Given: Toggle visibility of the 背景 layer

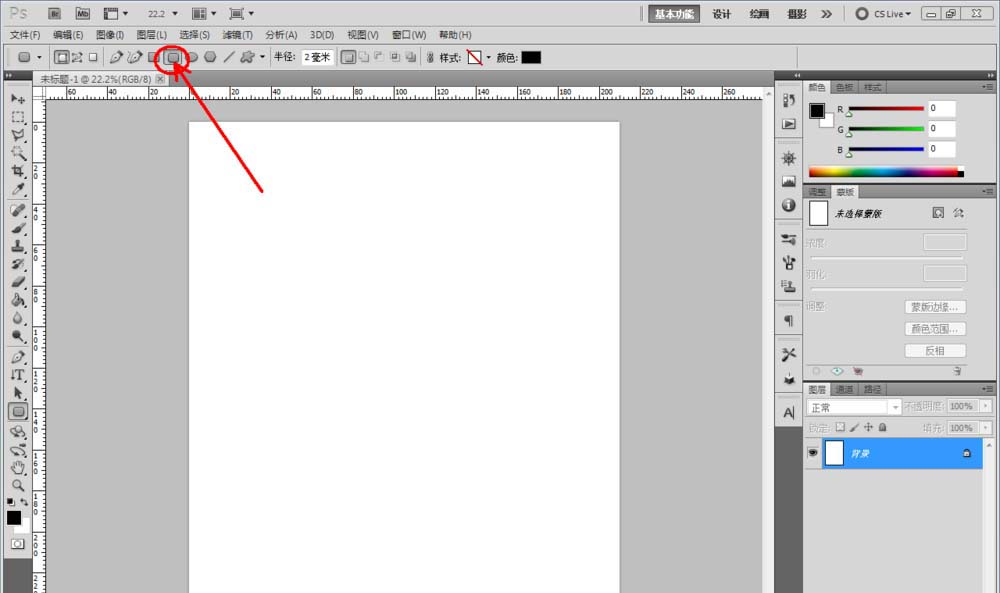Looking at the screenshot, I should point(812,453).
